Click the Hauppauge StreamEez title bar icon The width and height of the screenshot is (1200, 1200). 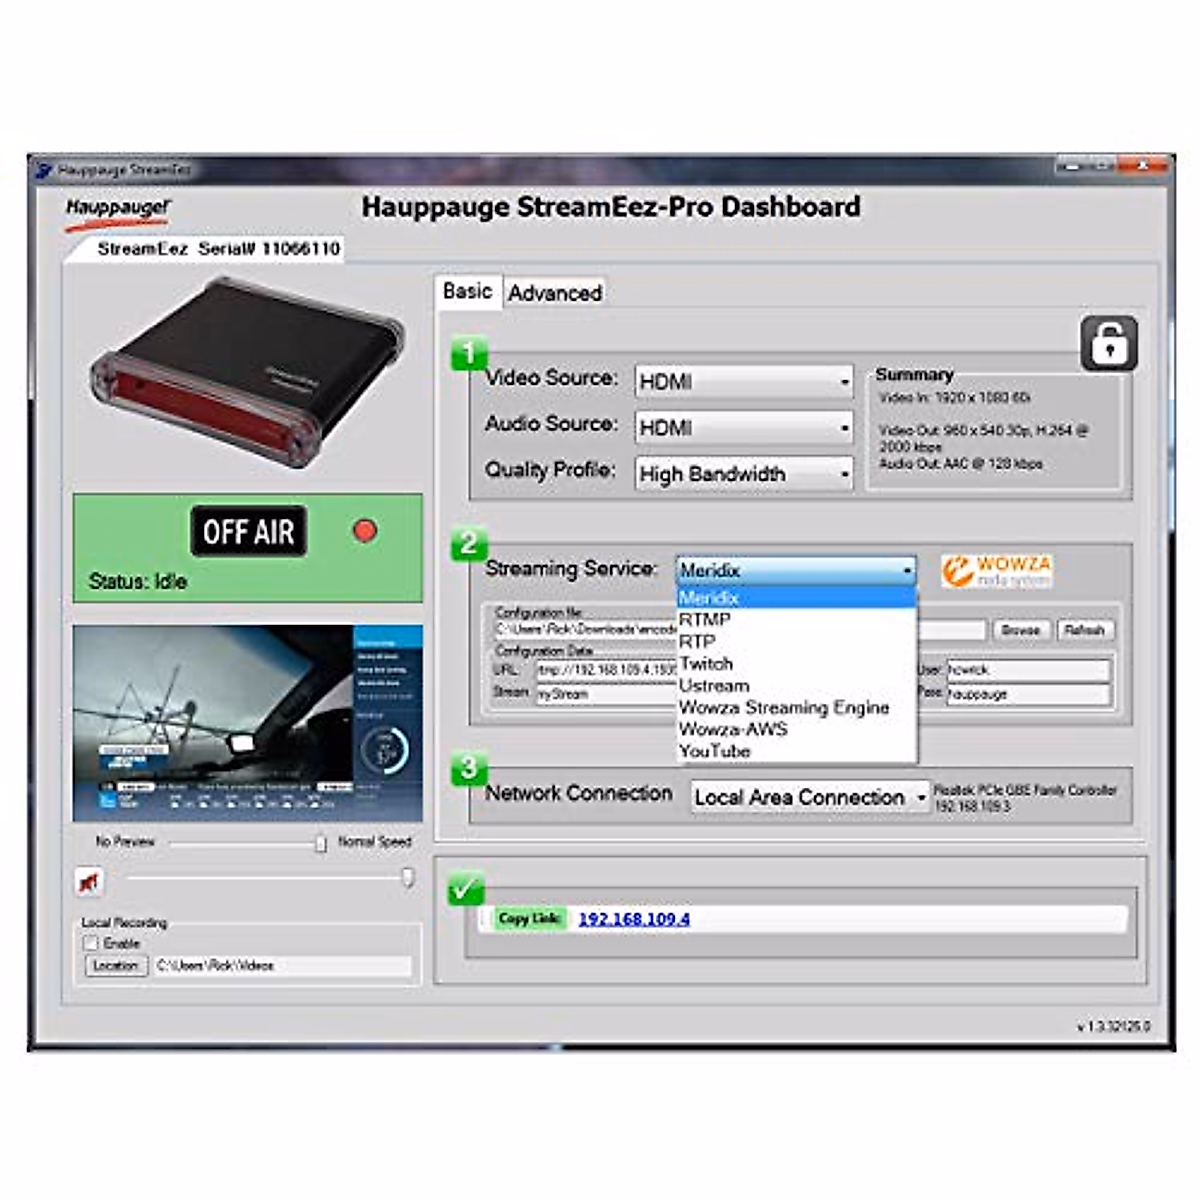coord(41,168)
